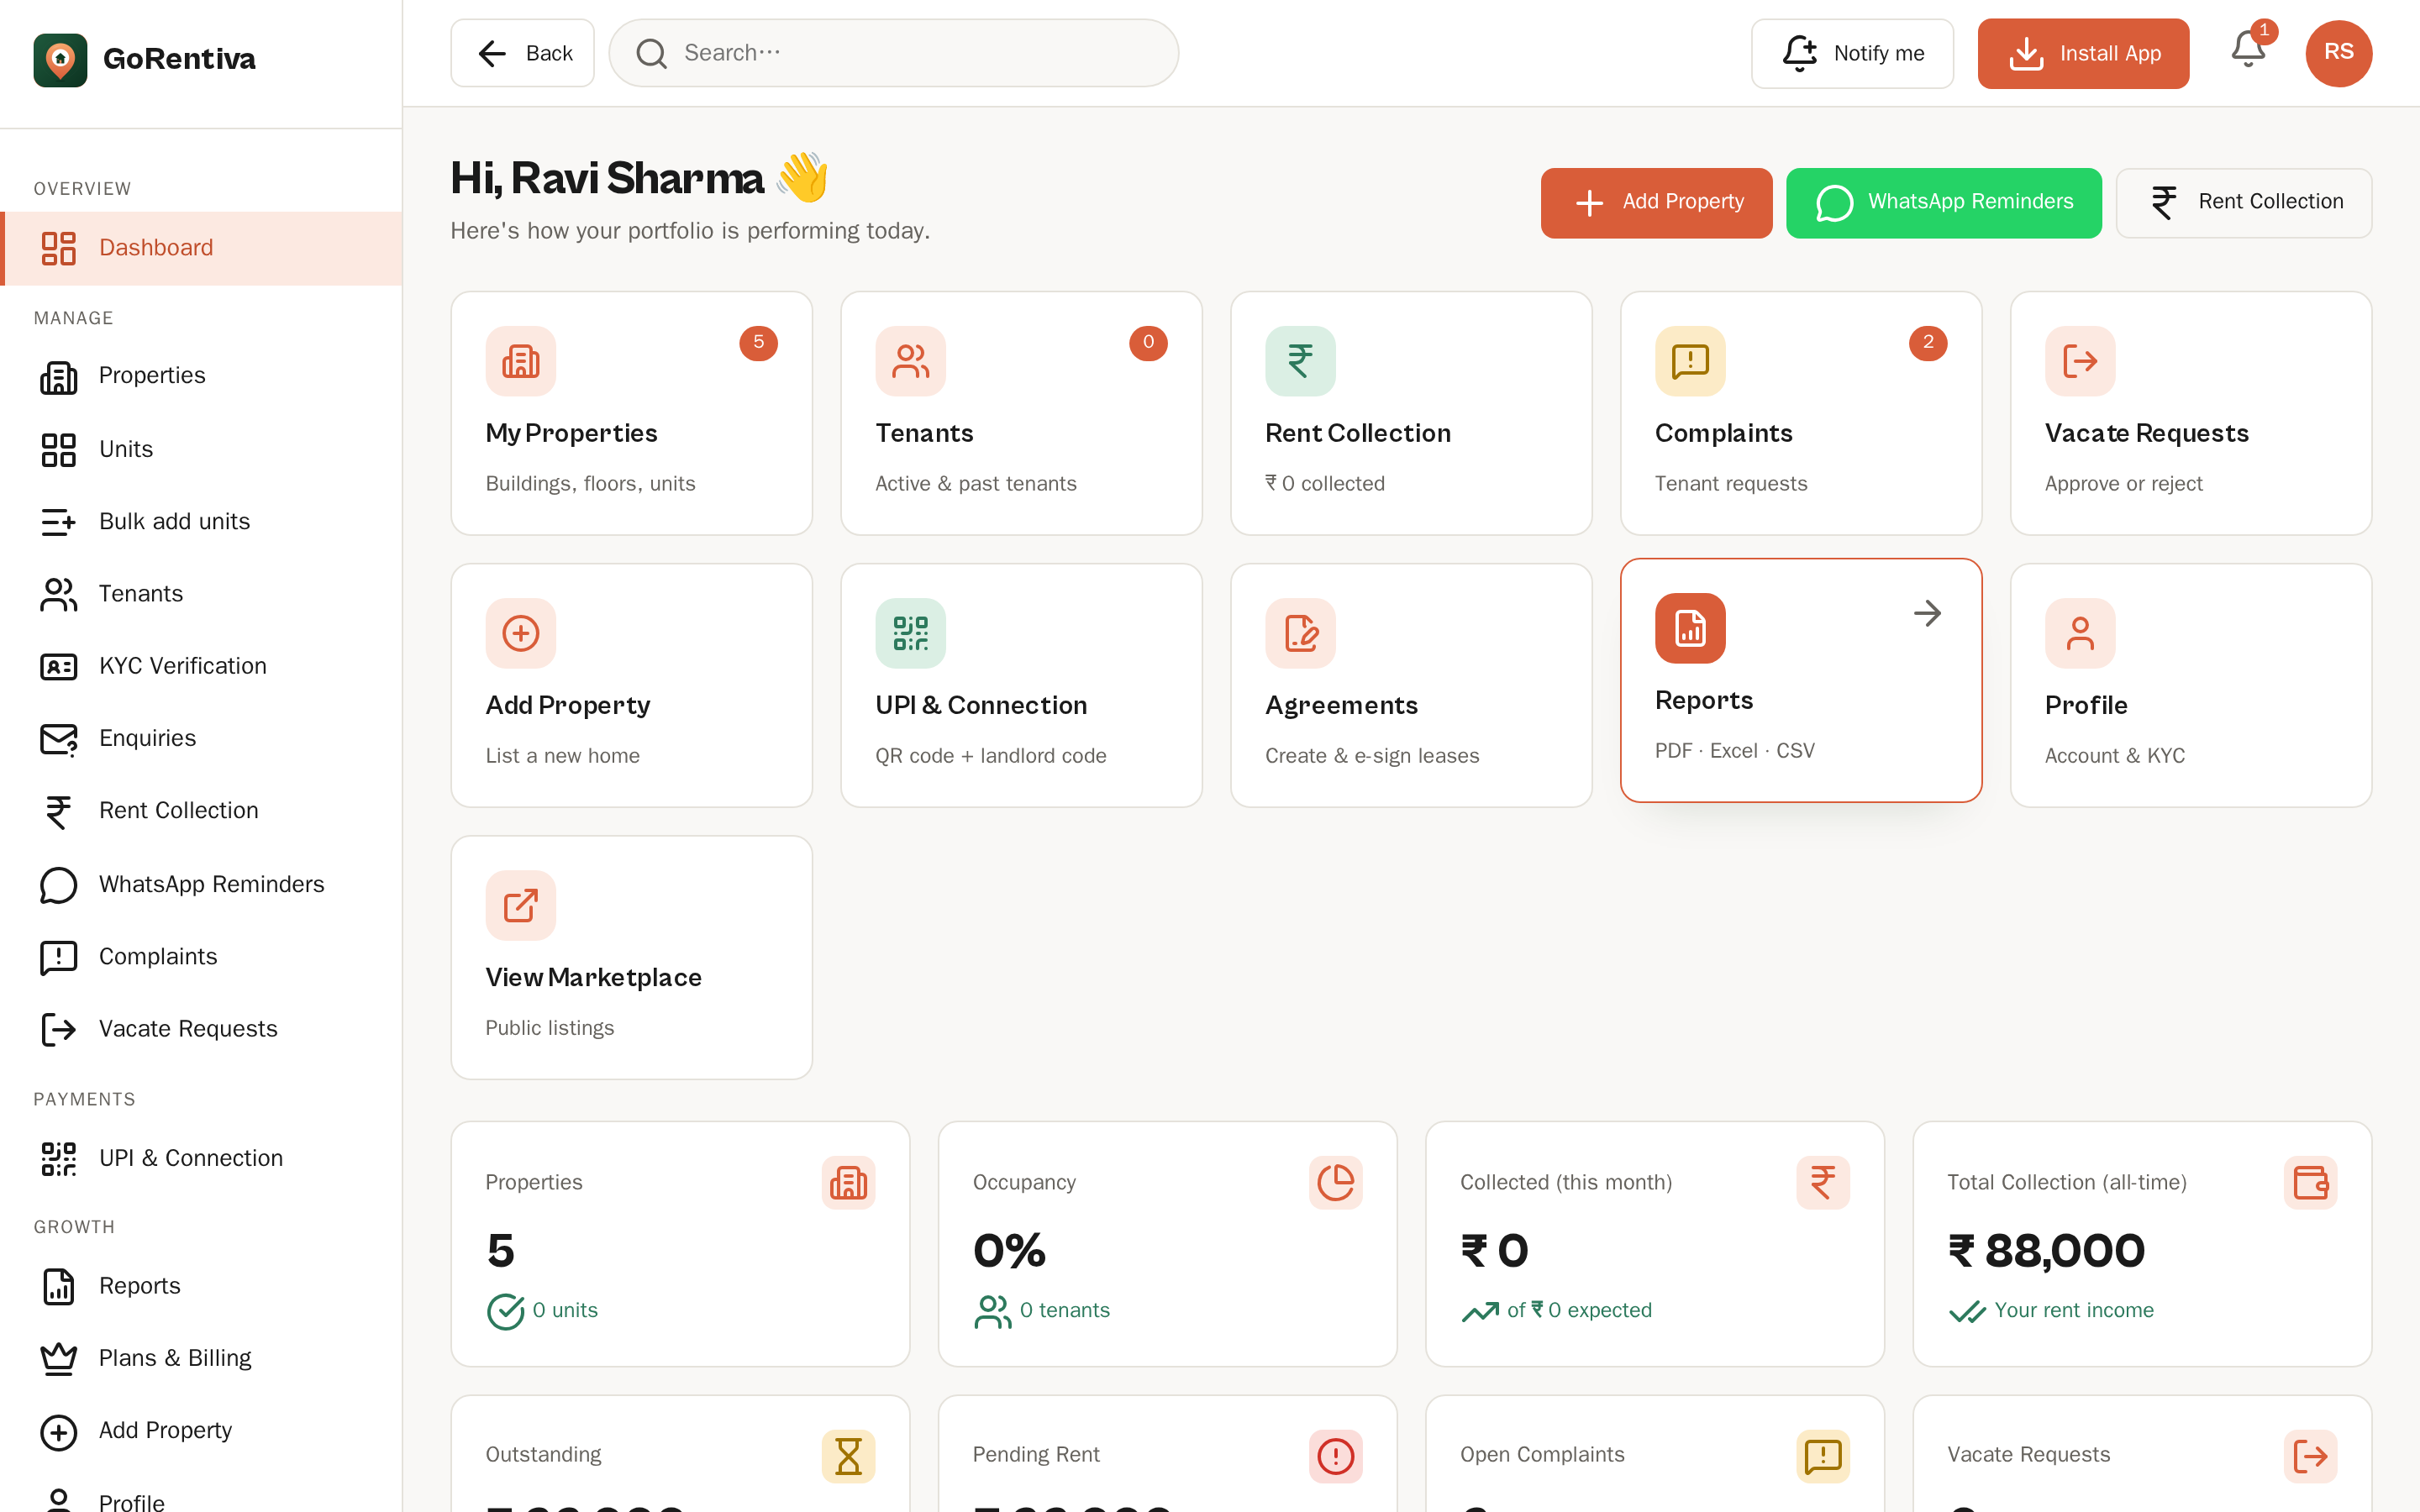Click Vacate Requests card exit icon
This screenshot has width=2420, height=1512.
pos(2080,360)
